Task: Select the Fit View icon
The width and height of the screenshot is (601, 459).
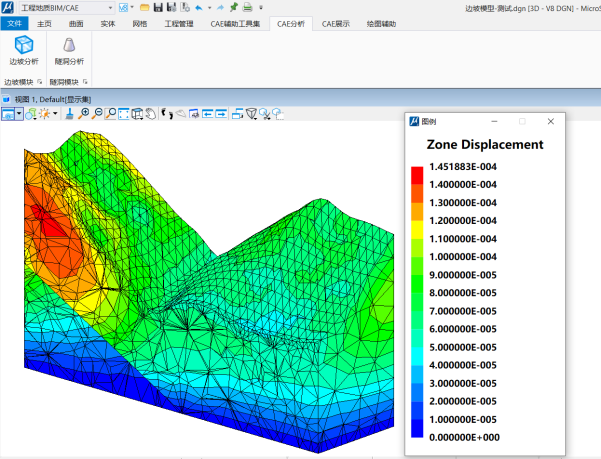Action: [x=124, y=114]
